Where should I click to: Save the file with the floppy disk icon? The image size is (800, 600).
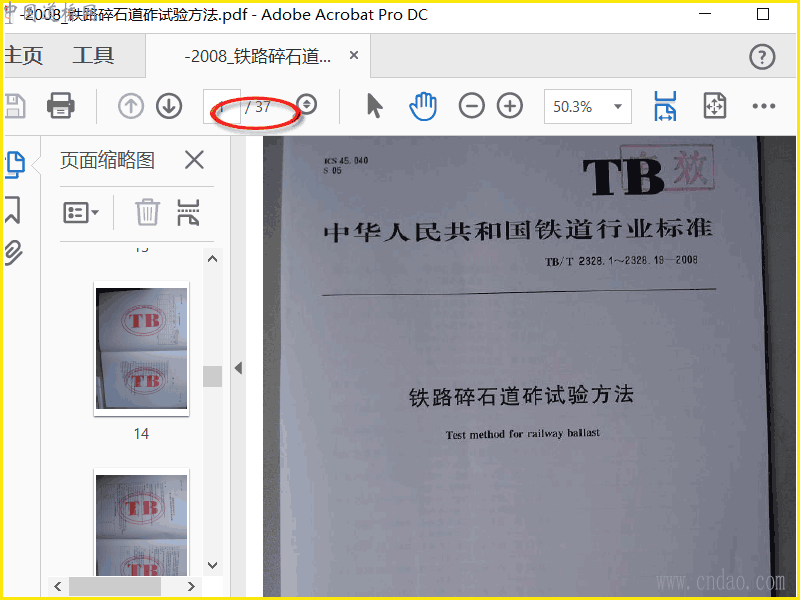[15, 106]
